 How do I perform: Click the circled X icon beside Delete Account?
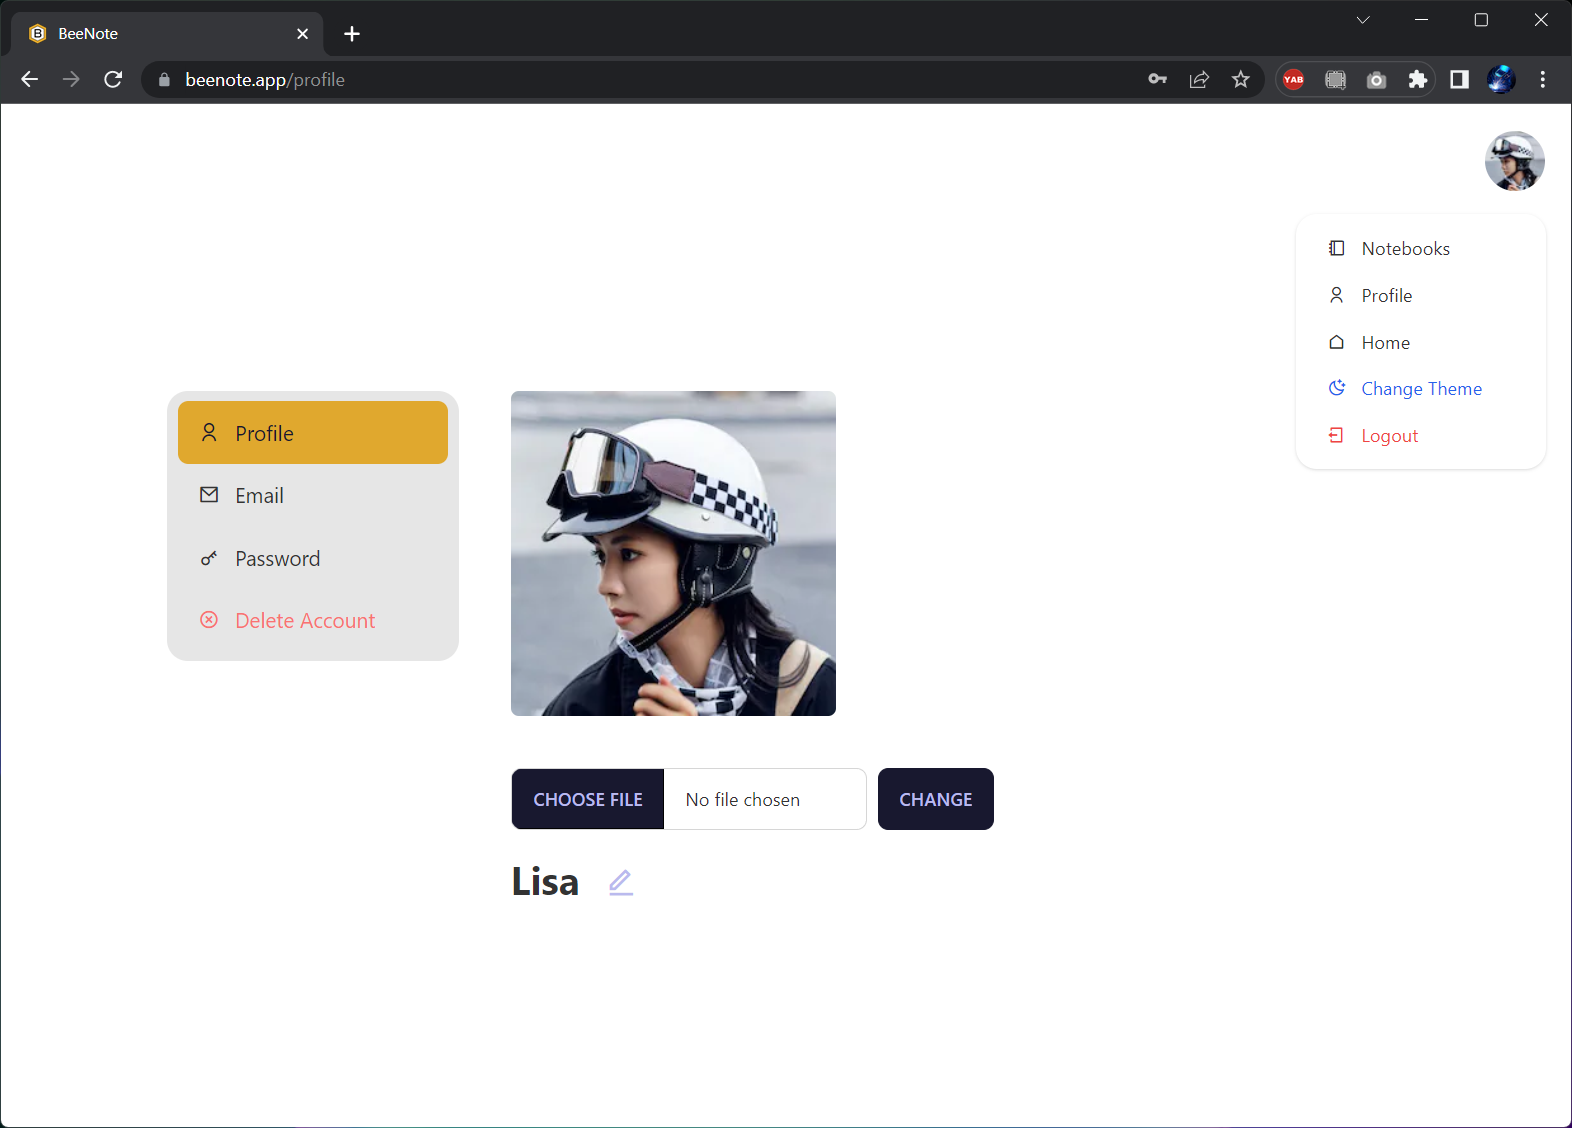point(209,620)
